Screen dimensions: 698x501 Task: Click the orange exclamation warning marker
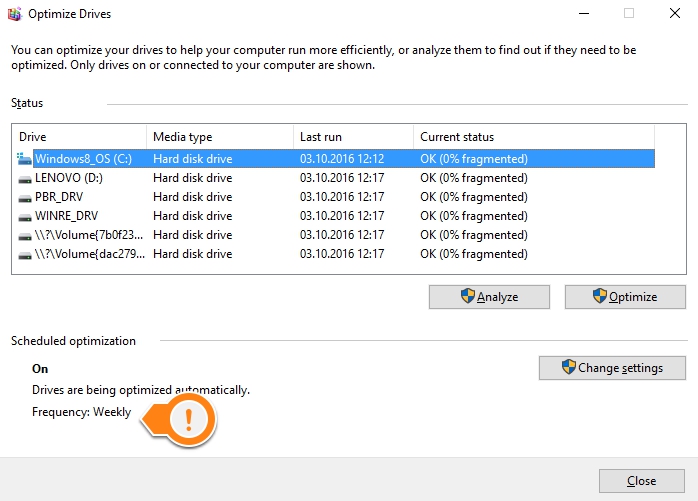187,420
